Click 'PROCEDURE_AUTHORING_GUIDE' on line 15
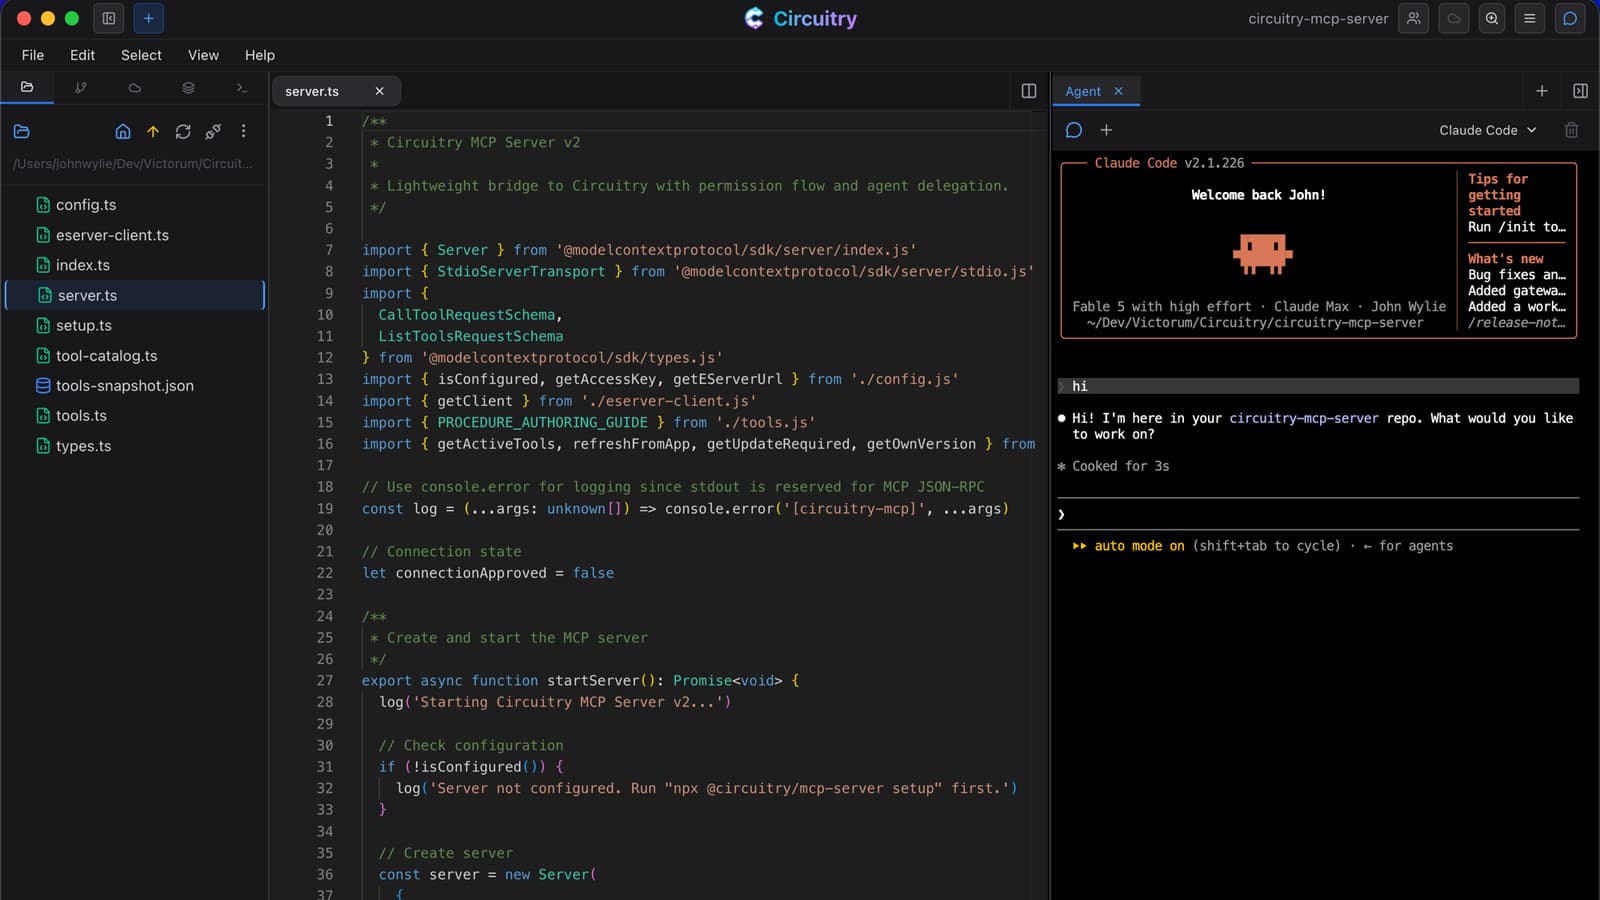 pyautogui.click(x=542, y=422)
